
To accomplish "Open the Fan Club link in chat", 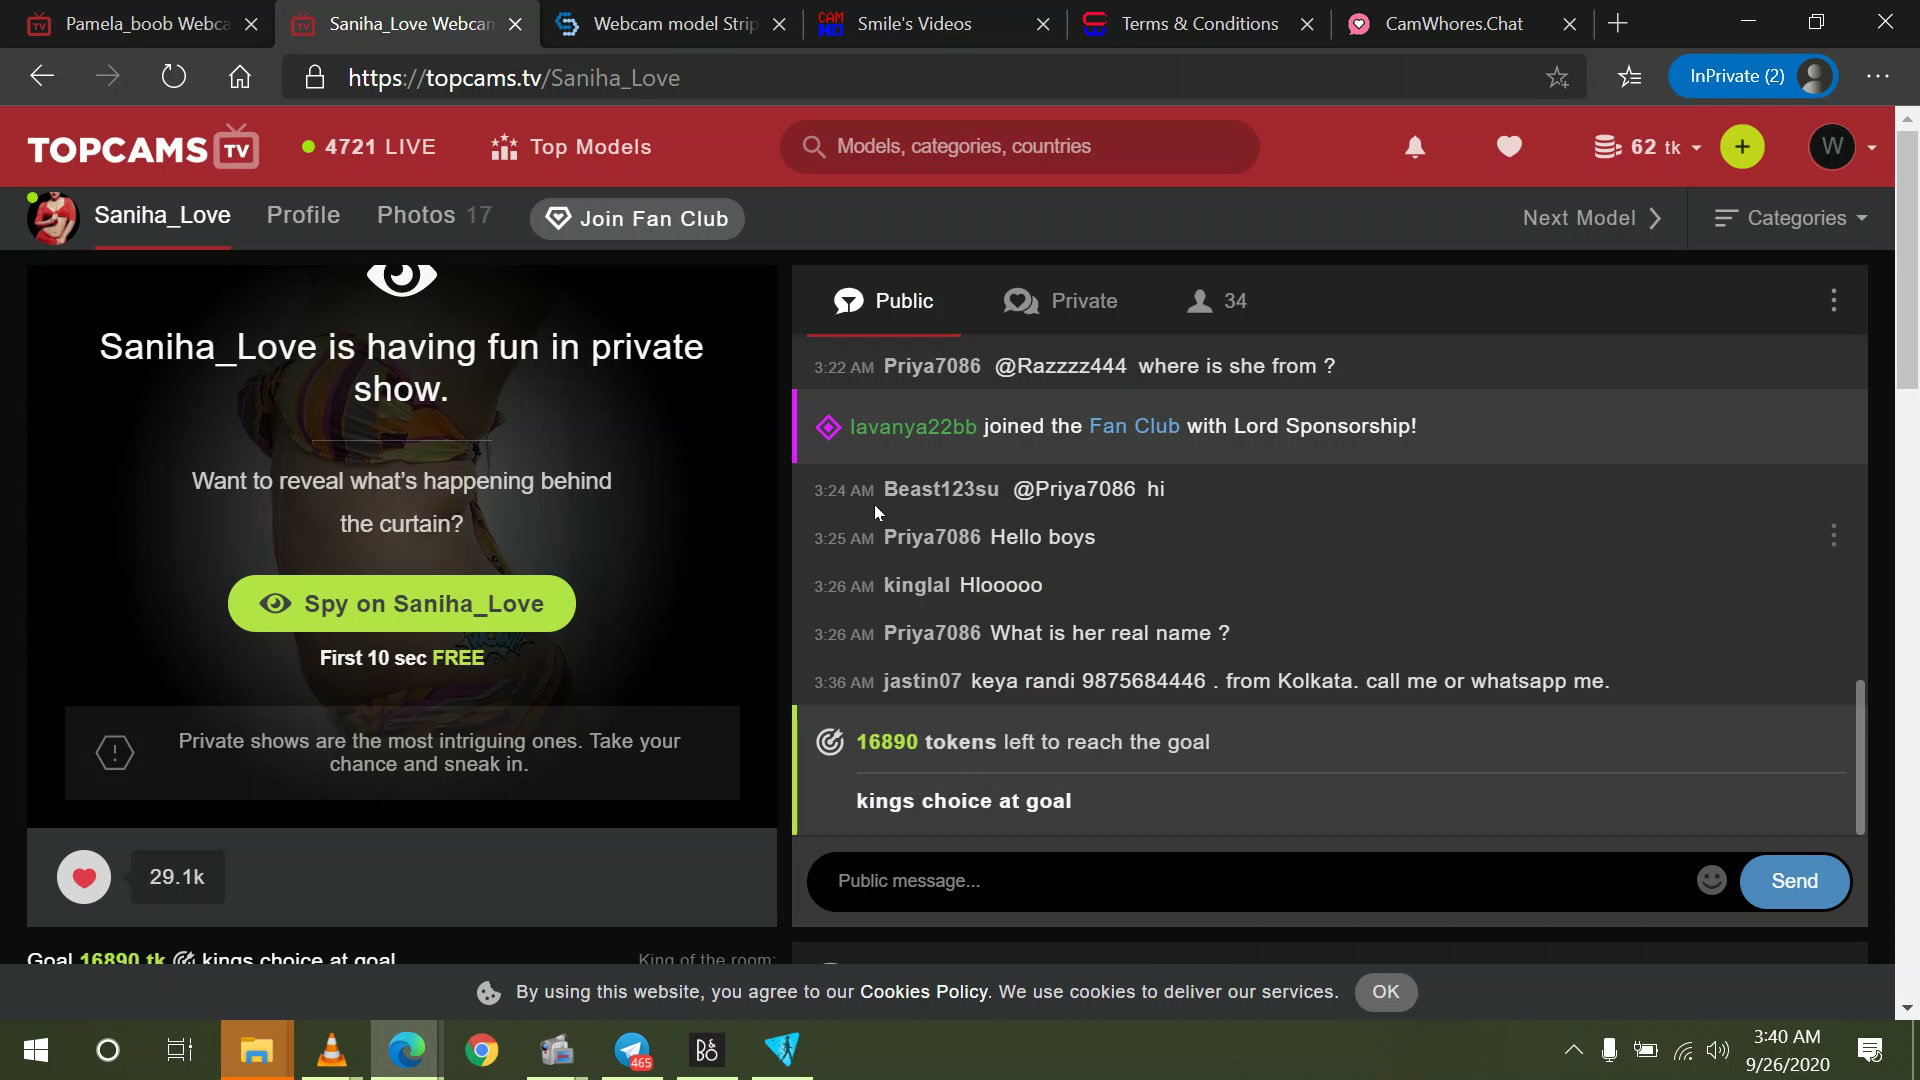I will click(1134, 426).
